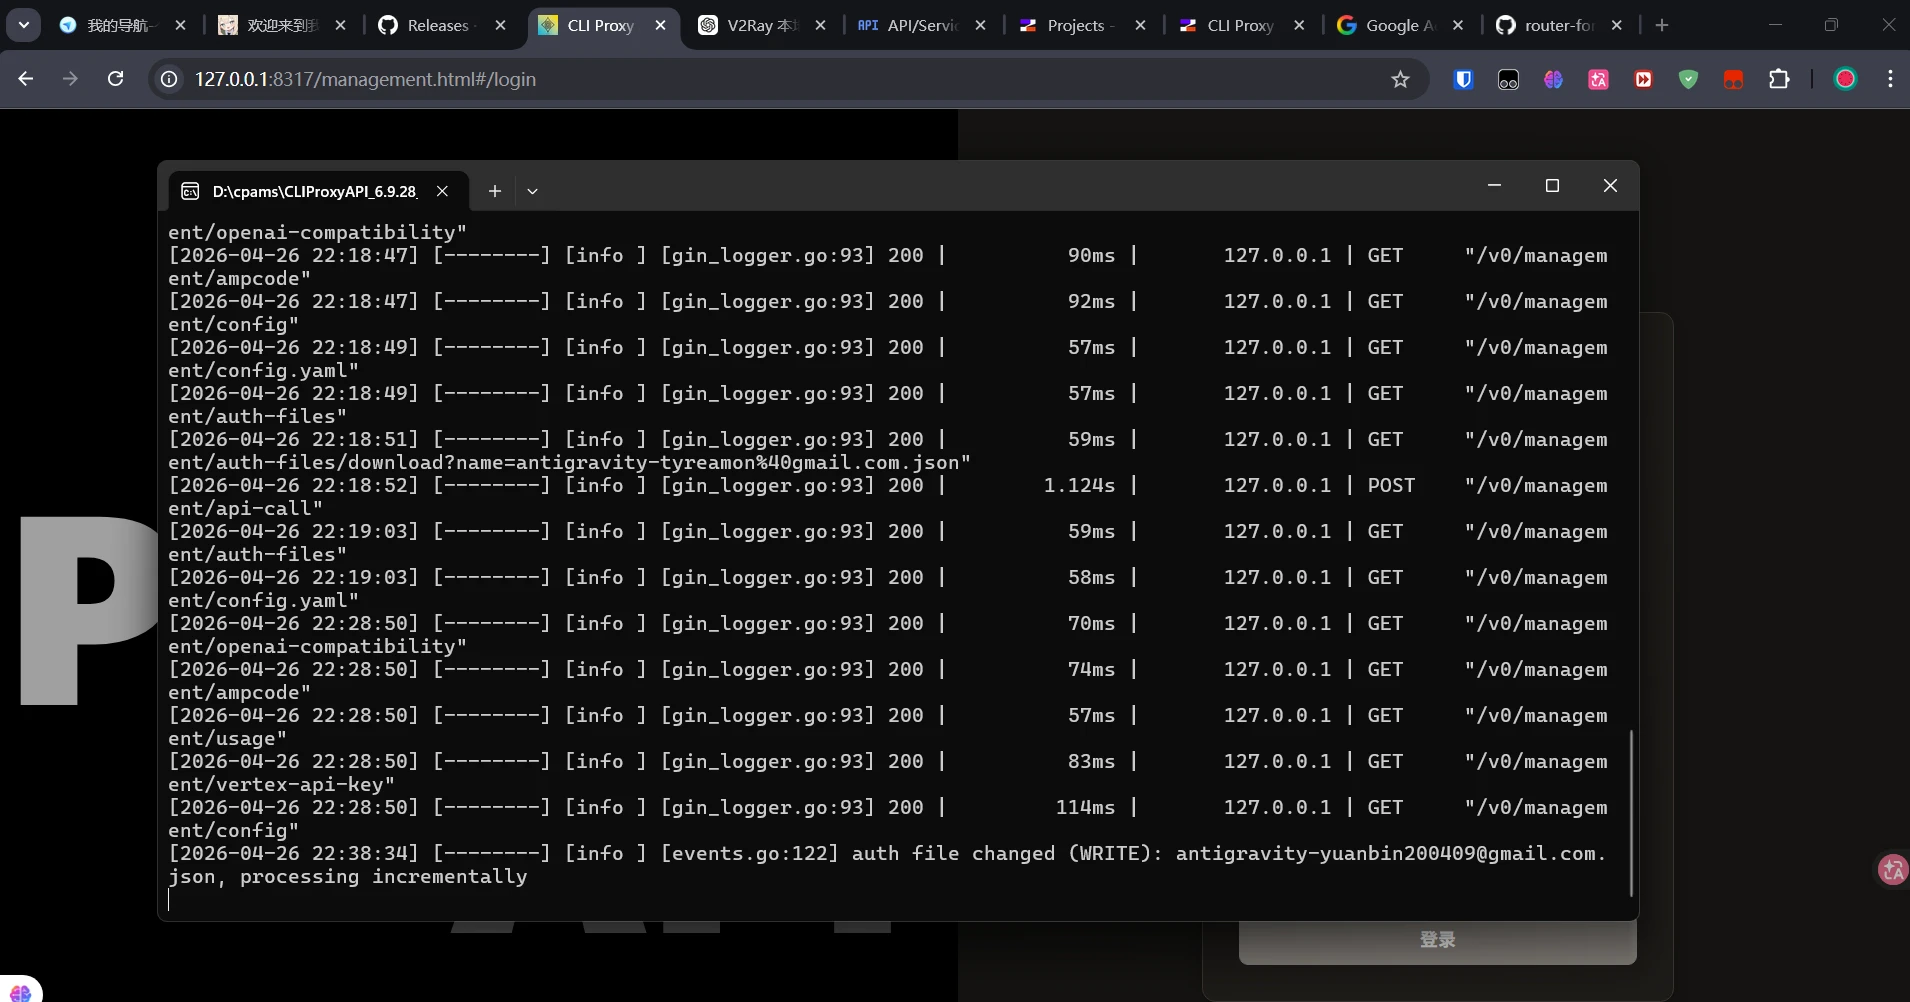Close the CLIProxyAPI terminal tab
Viewport: 1910px width, 1002px height.
point(442,191)
